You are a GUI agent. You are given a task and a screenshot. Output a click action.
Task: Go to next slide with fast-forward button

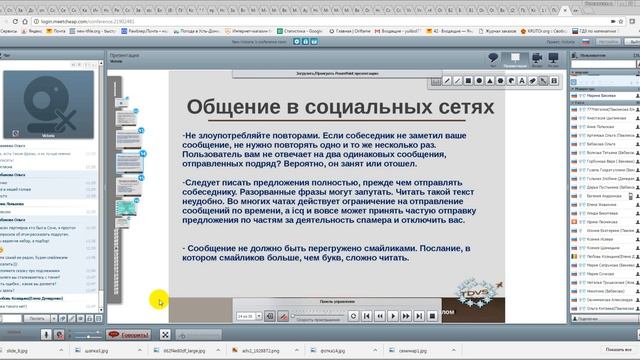coord(406,316)
